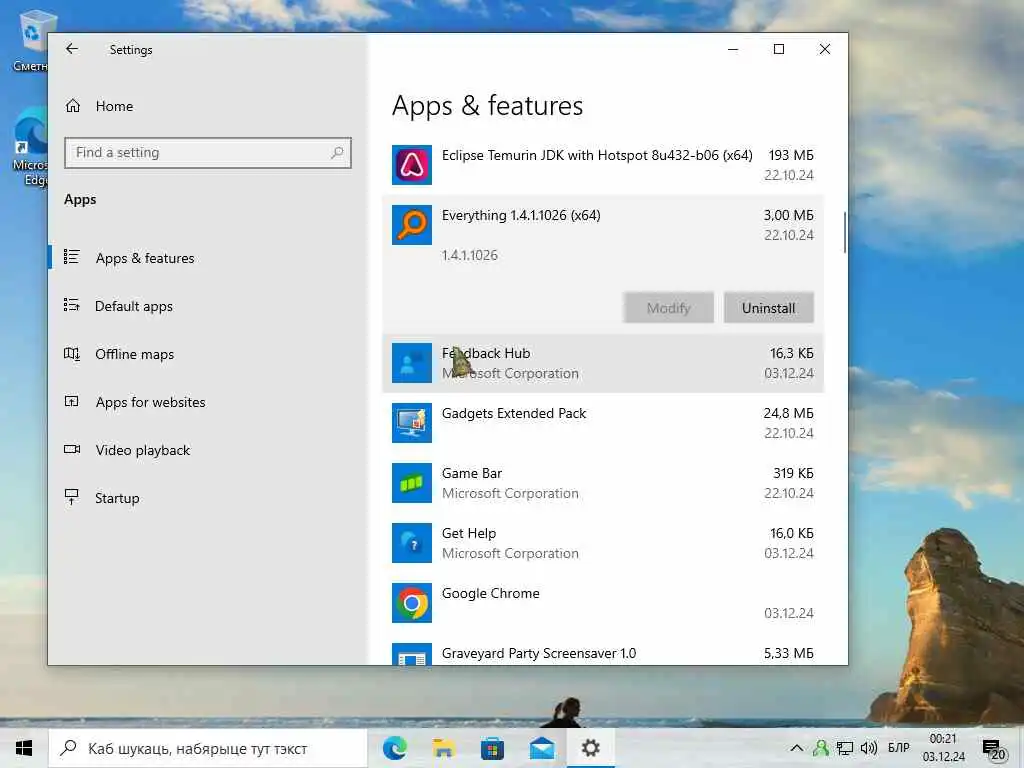Click the Google Chrome app icon
Screen dimensions: 1024x768
point(411,603)
